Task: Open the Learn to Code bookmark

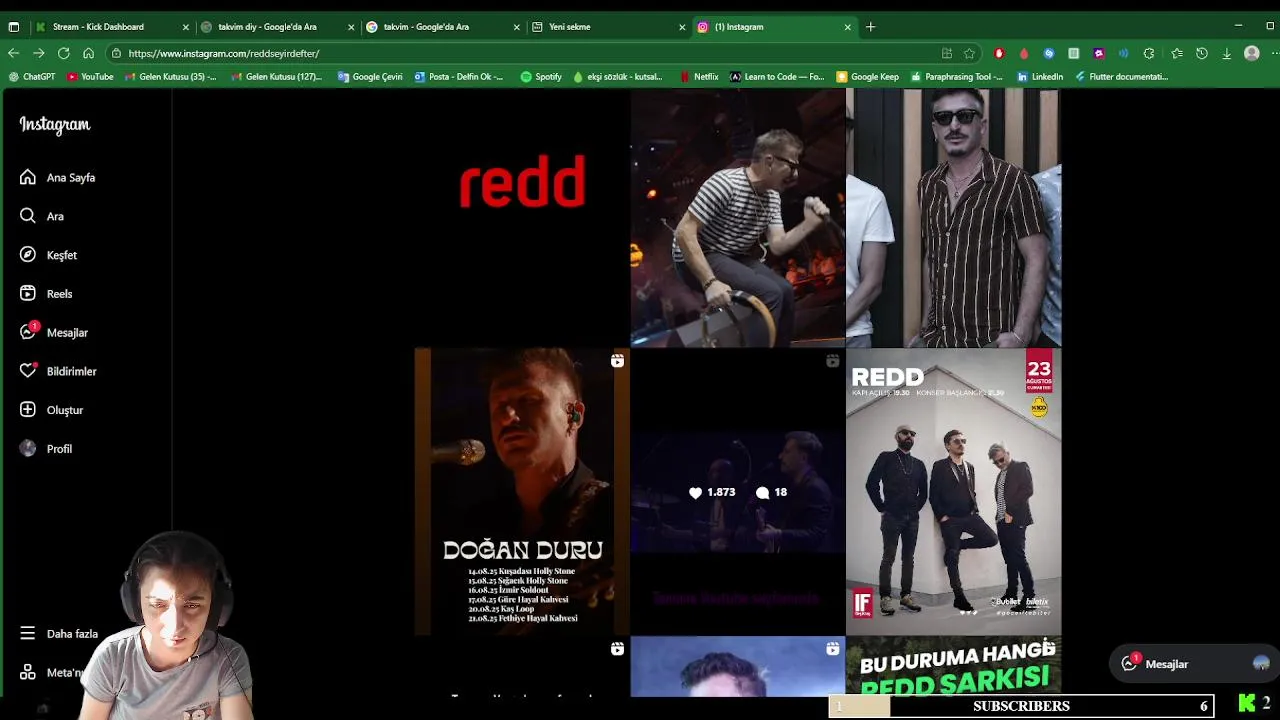Action: 777,76
